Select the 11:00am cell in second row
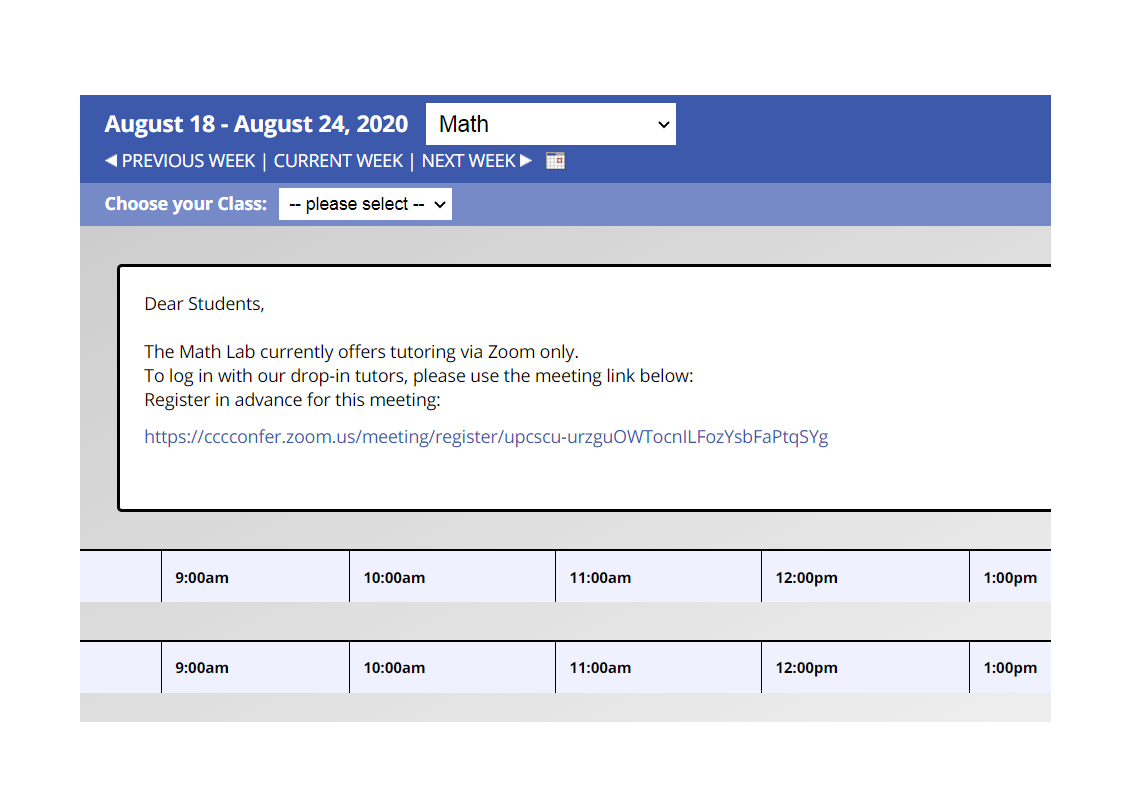 click(658, 667)
